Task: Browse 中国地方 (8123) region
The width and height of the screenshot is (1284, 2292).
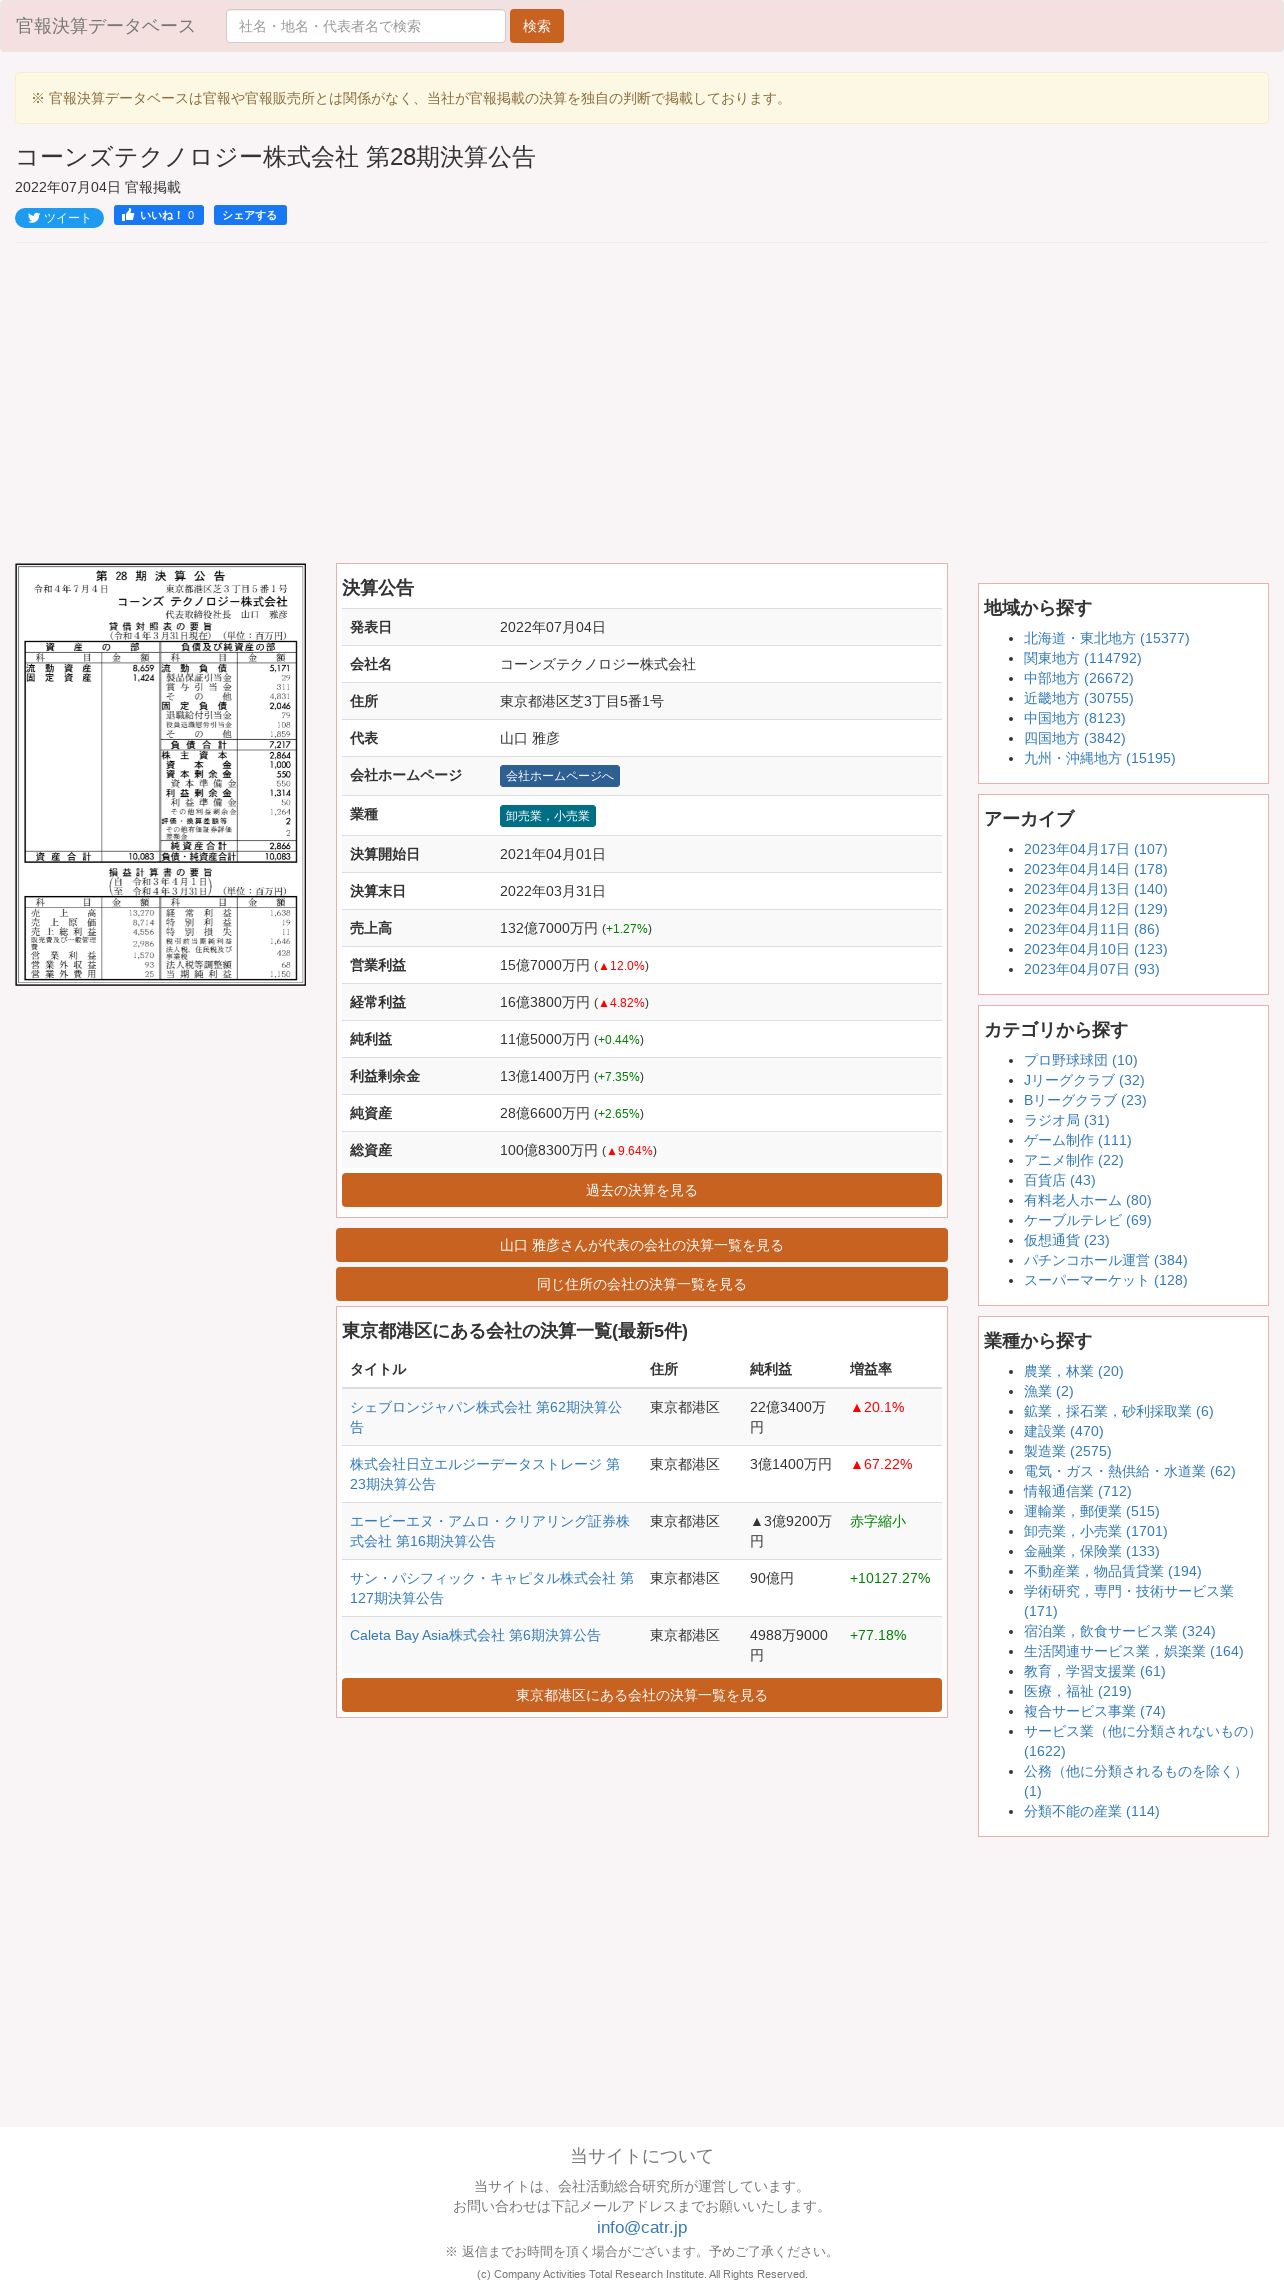Action: [x=1074, y=718]
